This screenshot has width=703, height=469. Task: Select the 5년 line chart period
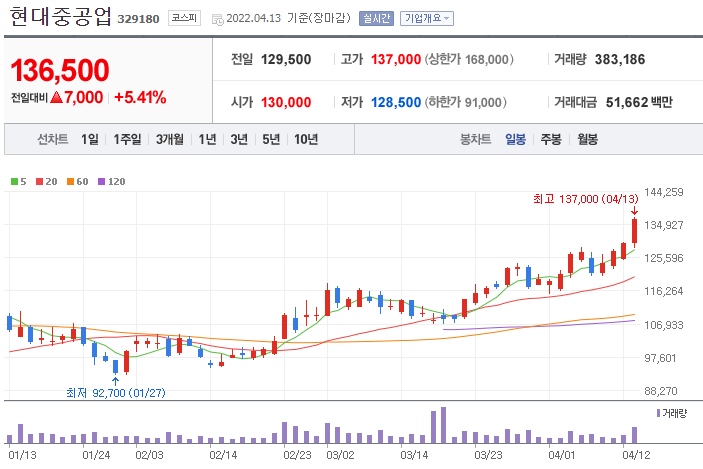pyautogui.click(x=271, y=139)
